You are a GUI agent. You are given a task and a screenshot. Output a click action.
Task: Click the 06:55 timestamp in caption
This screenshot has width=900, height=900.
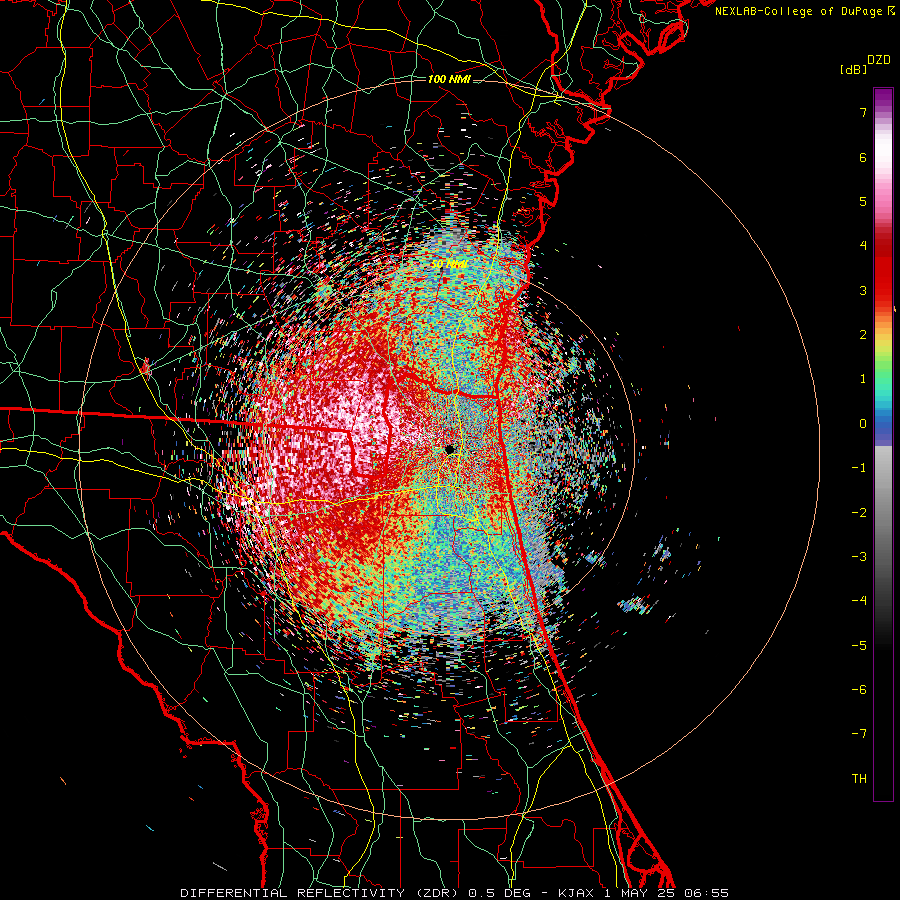(x=707, y=893)
